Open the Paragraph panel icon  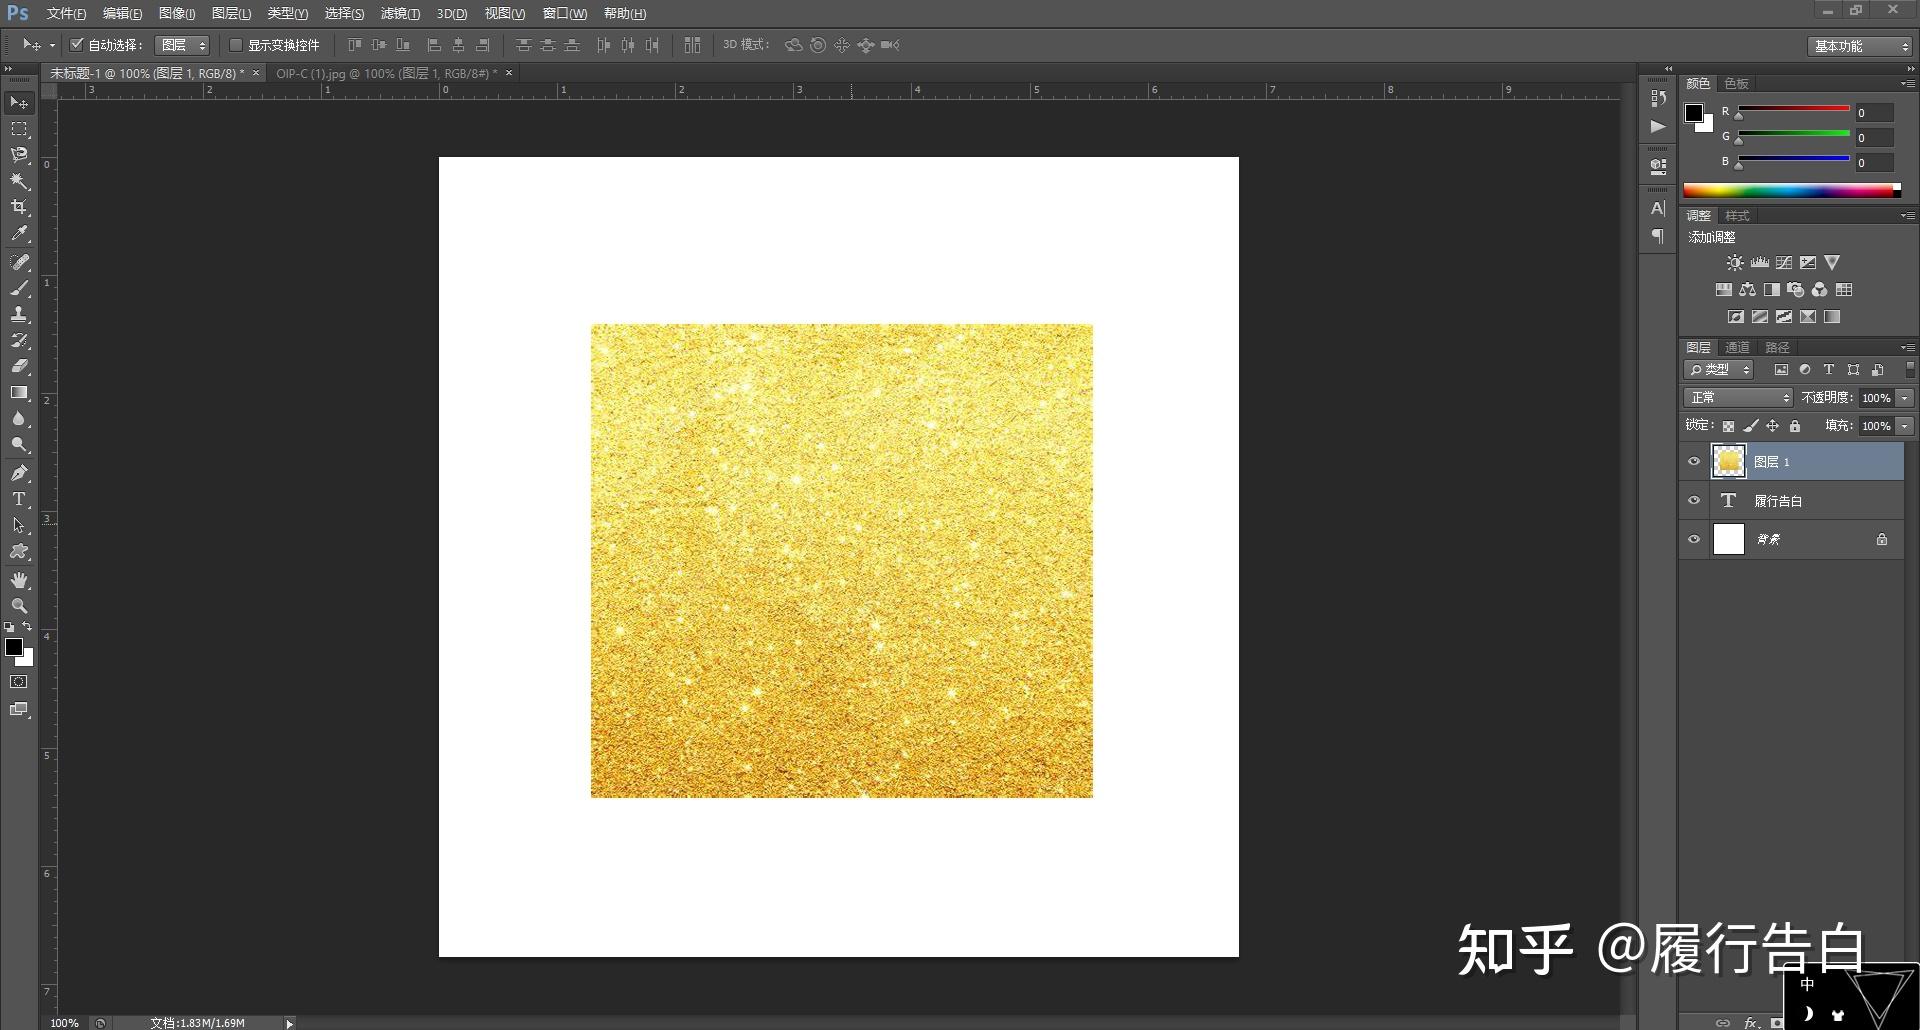coord(1658,236)
